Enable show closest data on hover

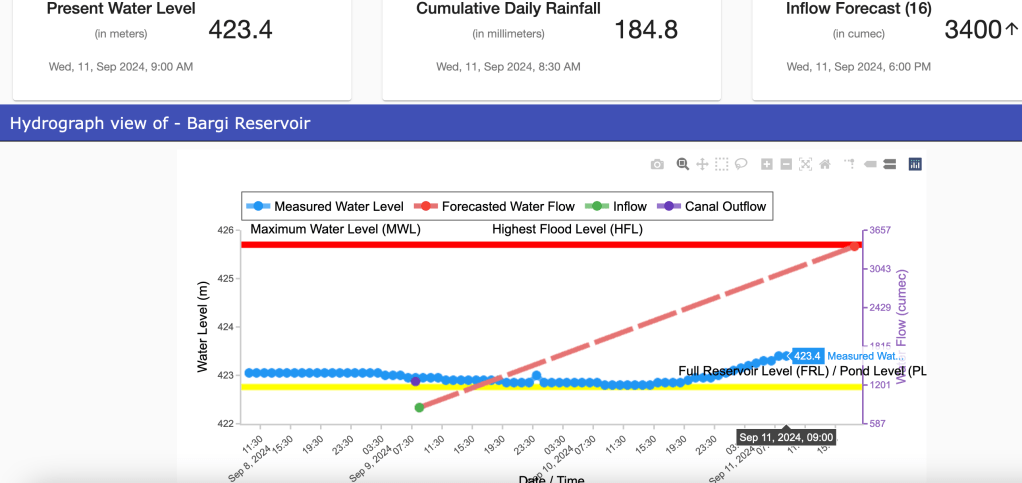870,164
